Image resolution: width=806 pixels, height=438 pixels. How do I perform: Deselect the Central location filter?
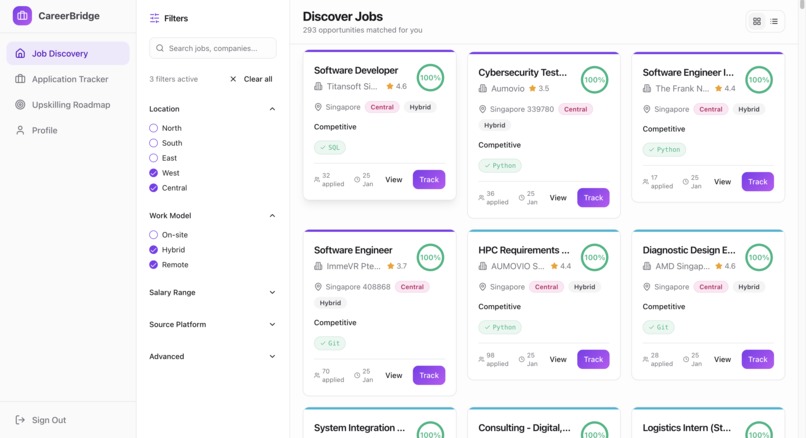pyautogui.click(x=153, y=188)
